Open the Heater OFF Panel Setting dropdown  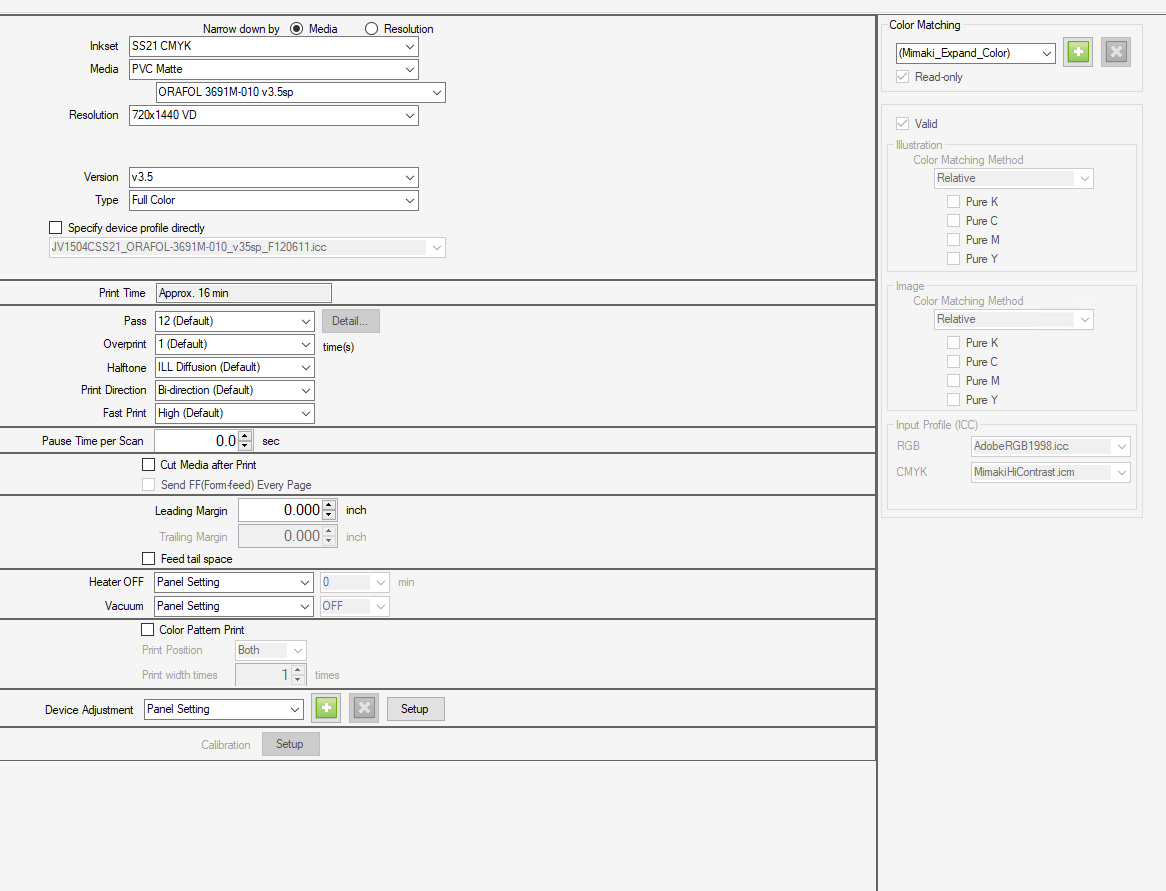pyautogui.click(x=233, y=582)
